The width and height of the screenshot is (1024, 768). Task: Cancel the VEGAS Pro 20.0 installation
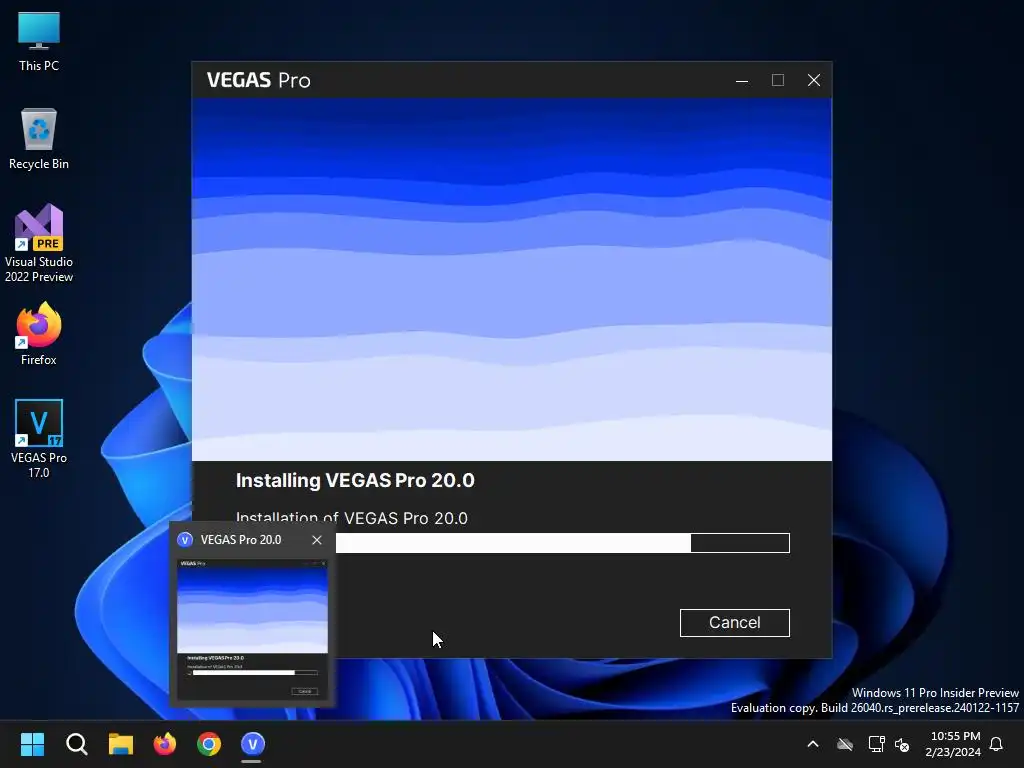[734, 622]
